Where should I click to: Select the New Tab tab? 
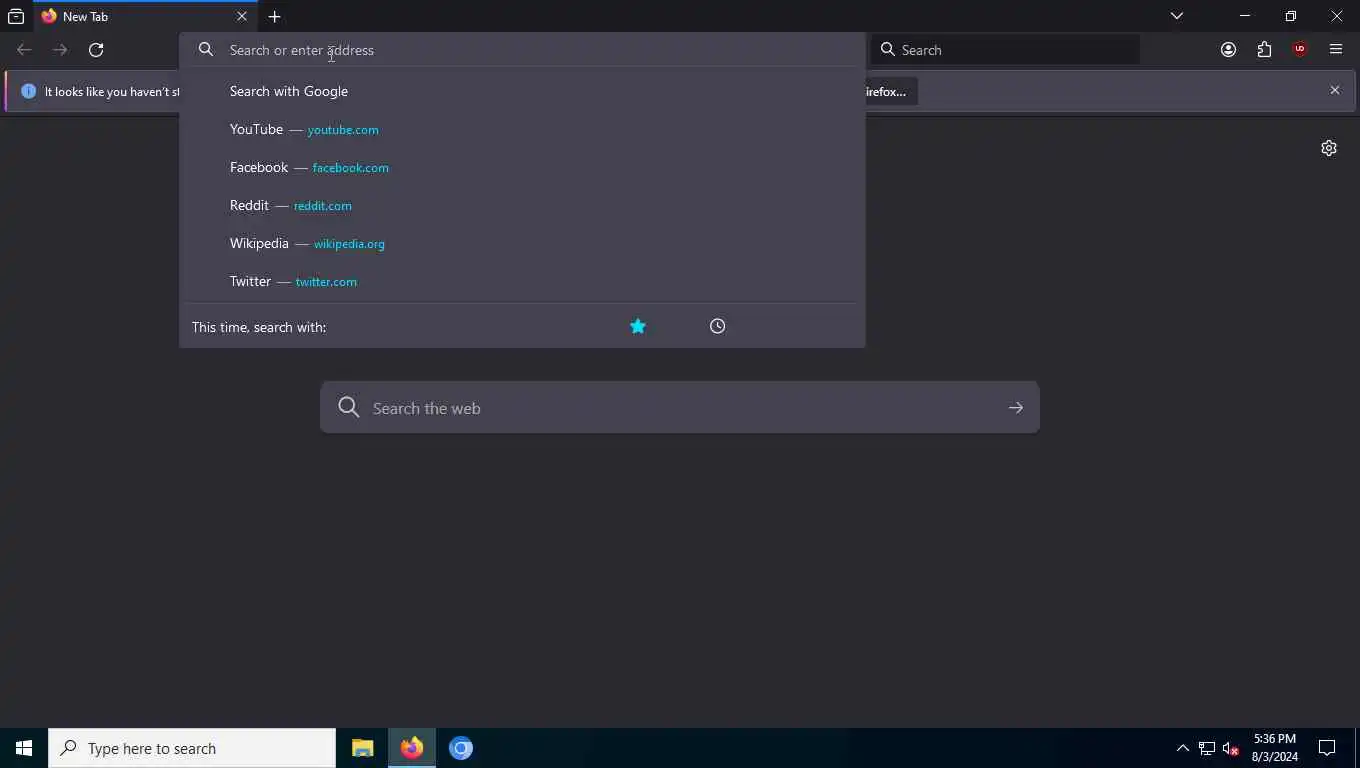146,16
